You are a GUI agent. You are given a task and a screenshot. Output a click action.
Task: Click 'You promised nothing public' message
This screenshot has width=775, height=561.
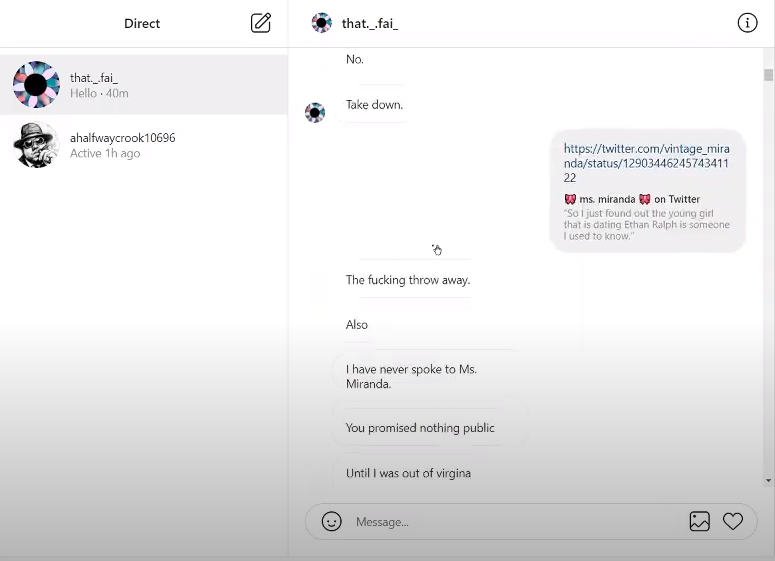pos(420,428)
